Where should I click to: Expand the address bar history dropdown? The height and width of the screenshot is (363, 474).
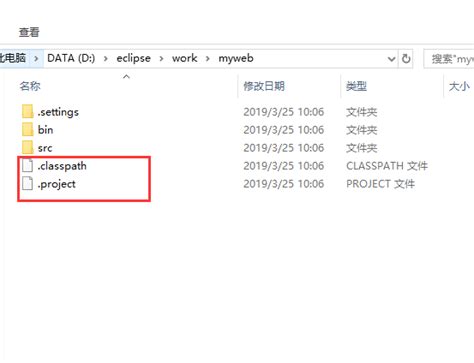391,59
